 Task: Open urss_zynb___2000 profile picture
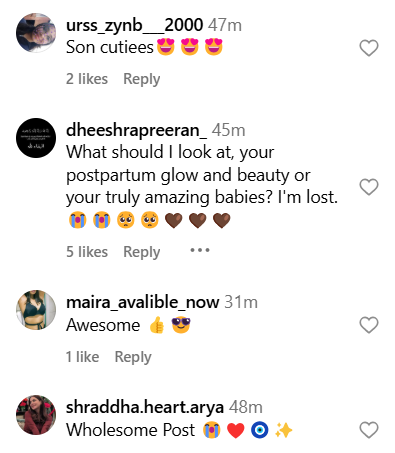click(x=36, y=33)
